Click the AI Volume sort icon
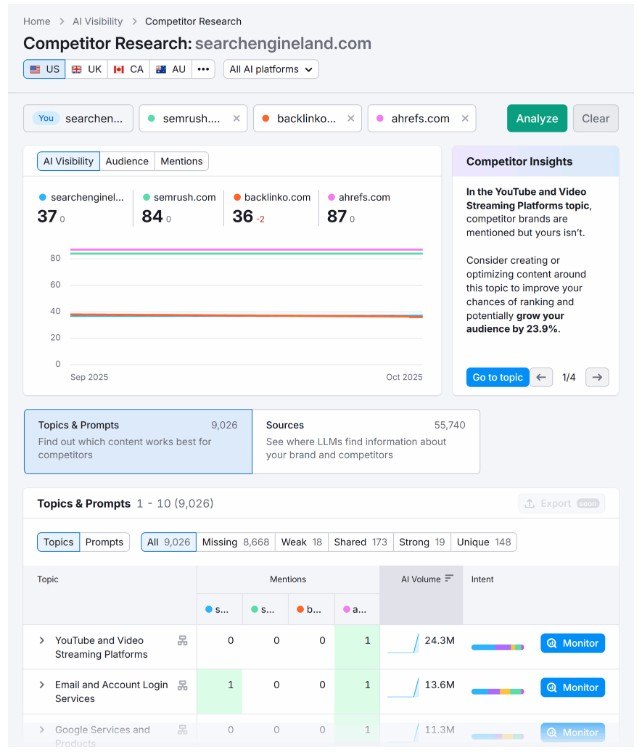Viewport: 644px width, 755px height. click(449, 578)
